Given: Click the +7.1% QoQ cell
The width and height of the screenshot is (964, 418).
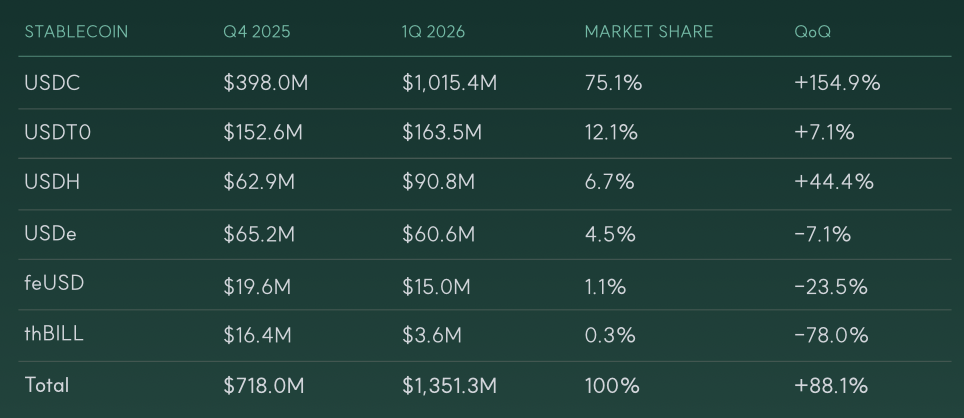Looking at the screenshot, I should [824, 133].
